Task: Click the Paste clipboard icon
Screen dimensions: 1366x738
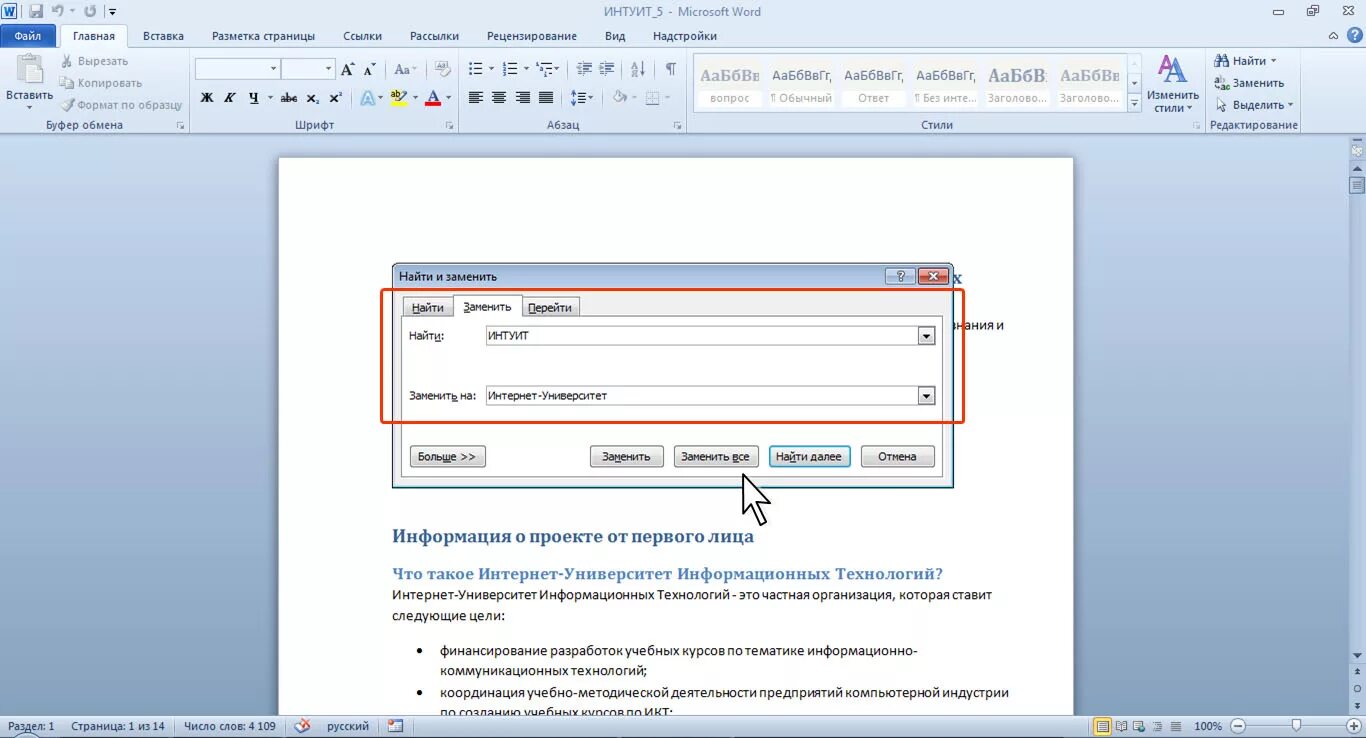Action: click(x=29, y=70)
